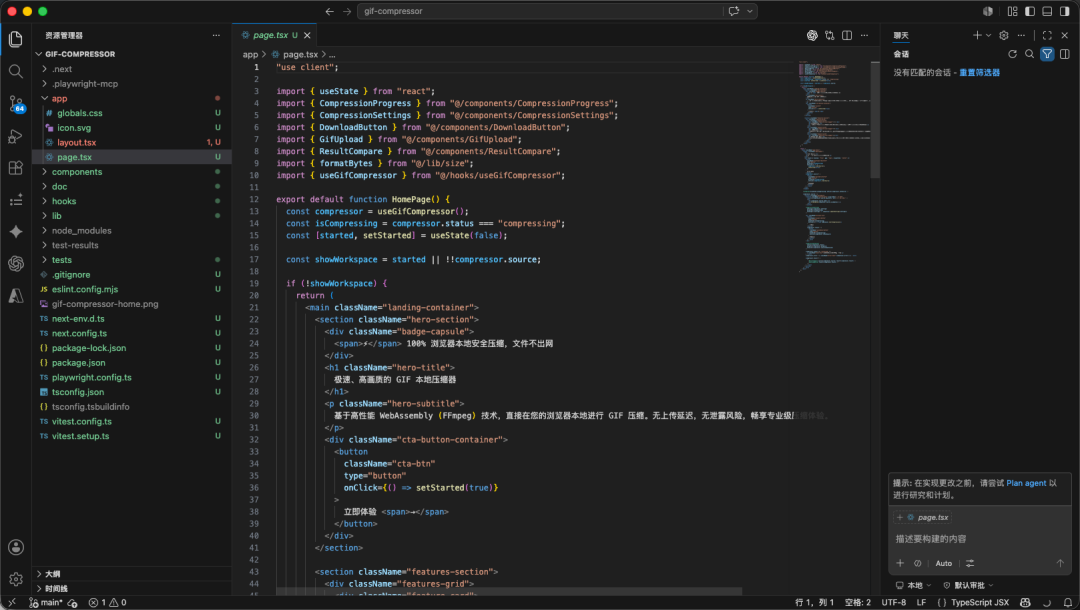The width and height of the screenshot is (1080, 610).
Task: Open the Extensions view in activity bar
Action: coord(15,168)
